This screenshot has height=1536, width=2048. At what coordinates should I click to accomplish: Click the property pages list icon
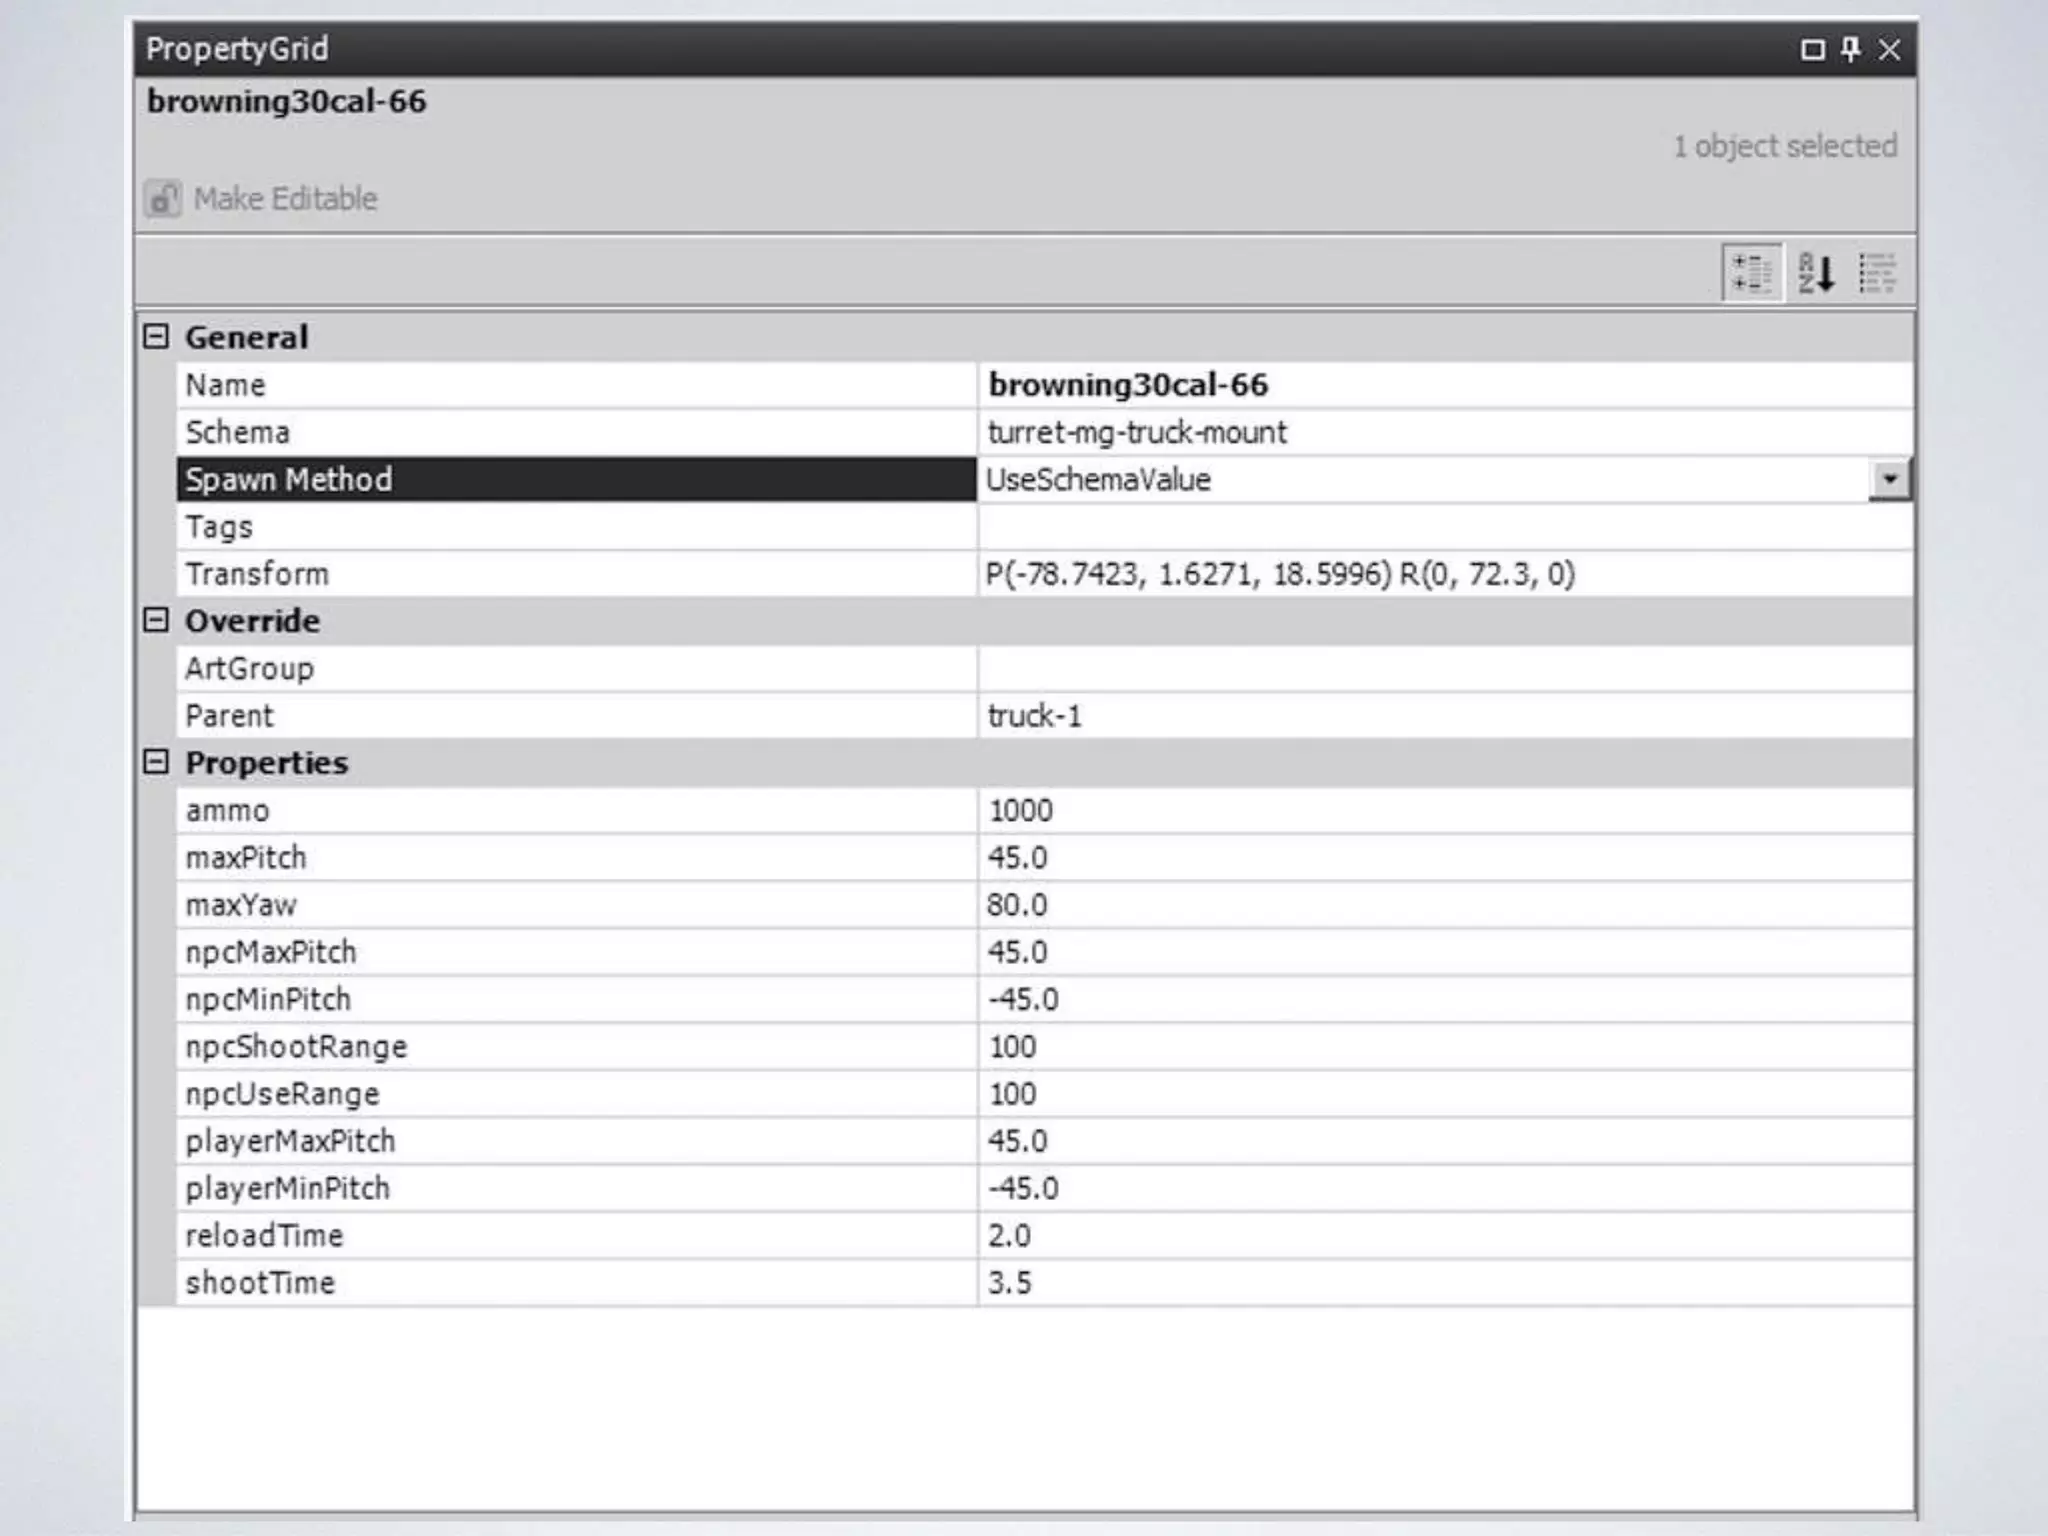pos(1877,272)
